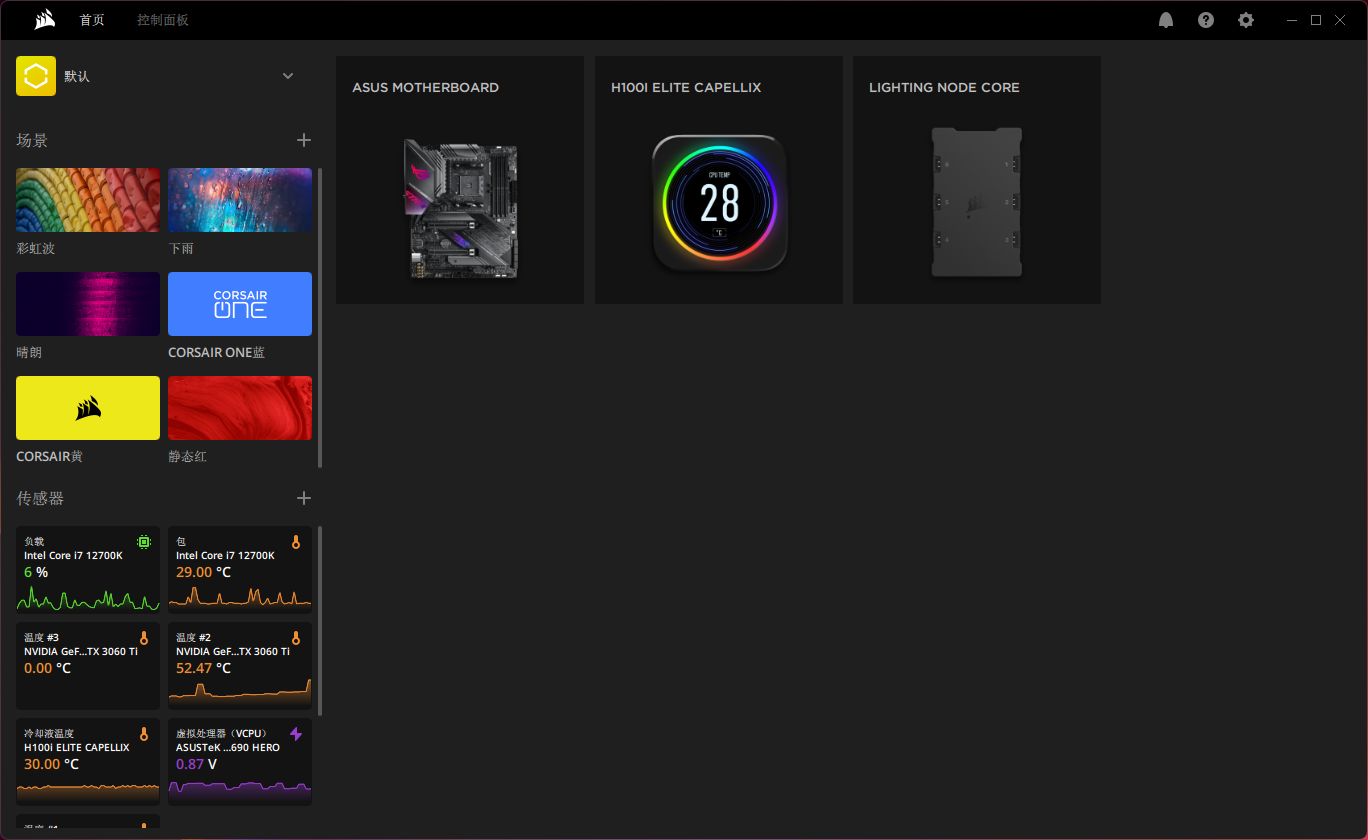Open iCUE settings gear

point(1246,20)
